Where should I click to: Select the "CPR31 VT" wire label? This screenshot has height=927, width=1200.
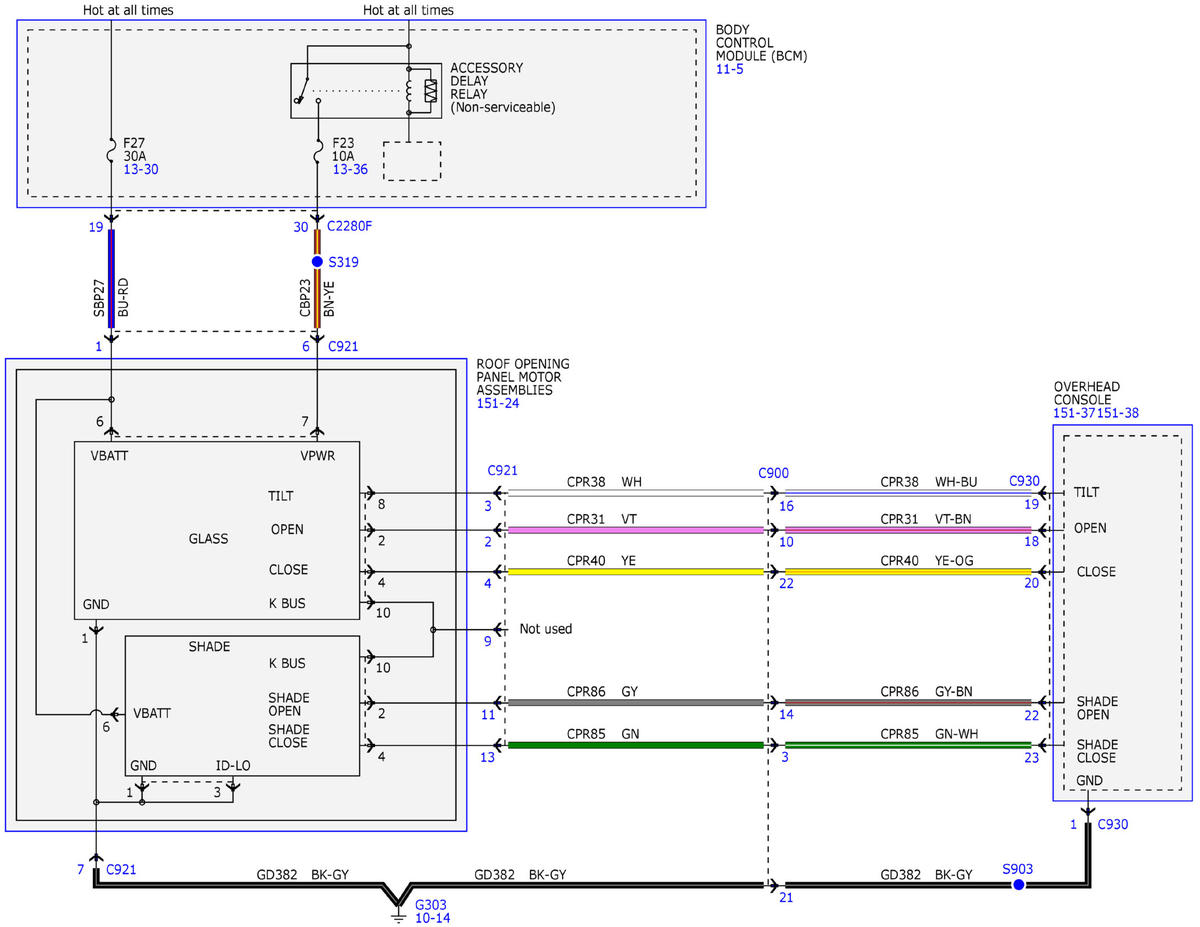coord(602,519)
